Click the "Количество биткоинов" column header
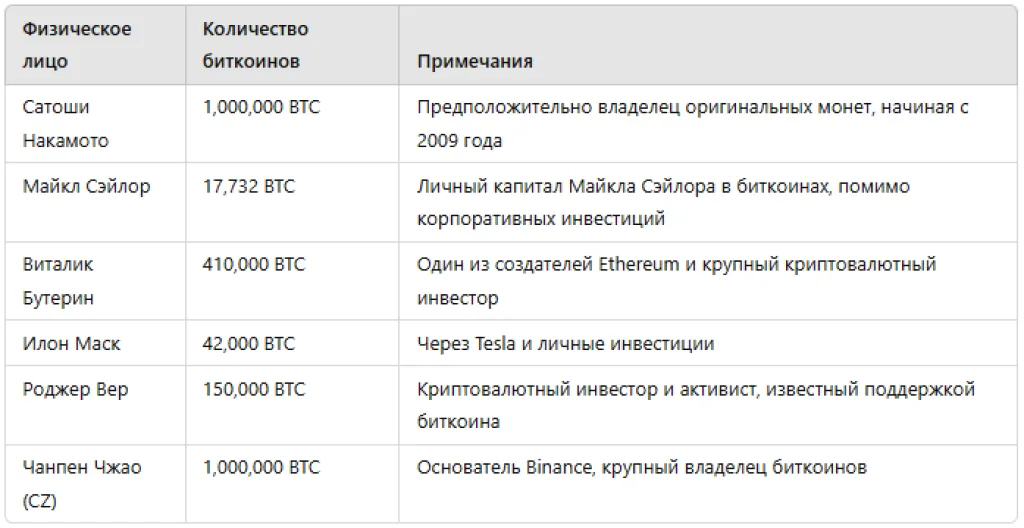Image resolution: width=1024 pixels, height=528 pixels. tap(255, 45)
